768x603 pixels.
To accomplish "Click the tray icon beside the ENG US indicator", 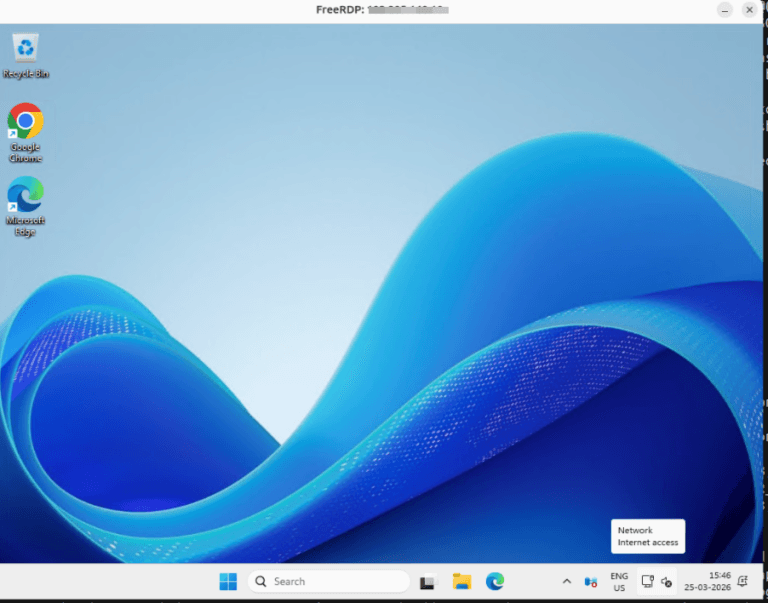I will click(591, 582).
